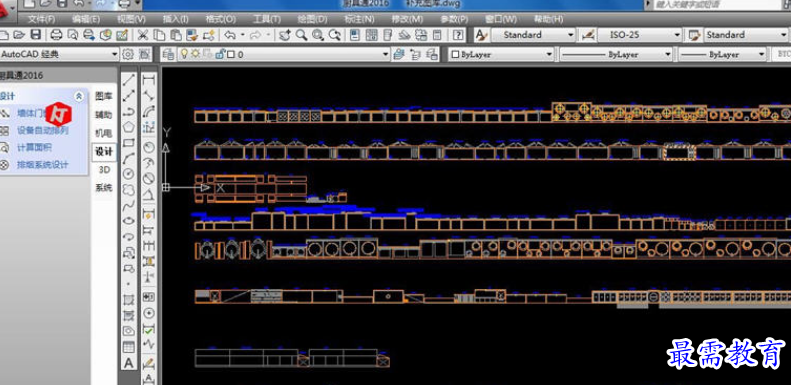
Task: Open the 格式(O) menu
Action: pos(220,19)
